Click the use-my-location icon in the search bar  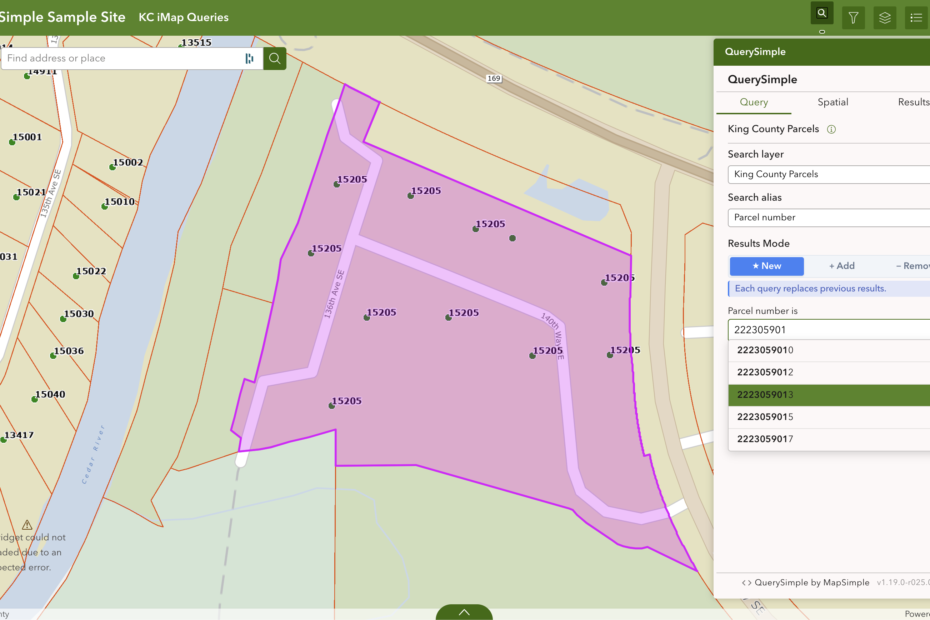pyautogui.click(x=248, y=57)
